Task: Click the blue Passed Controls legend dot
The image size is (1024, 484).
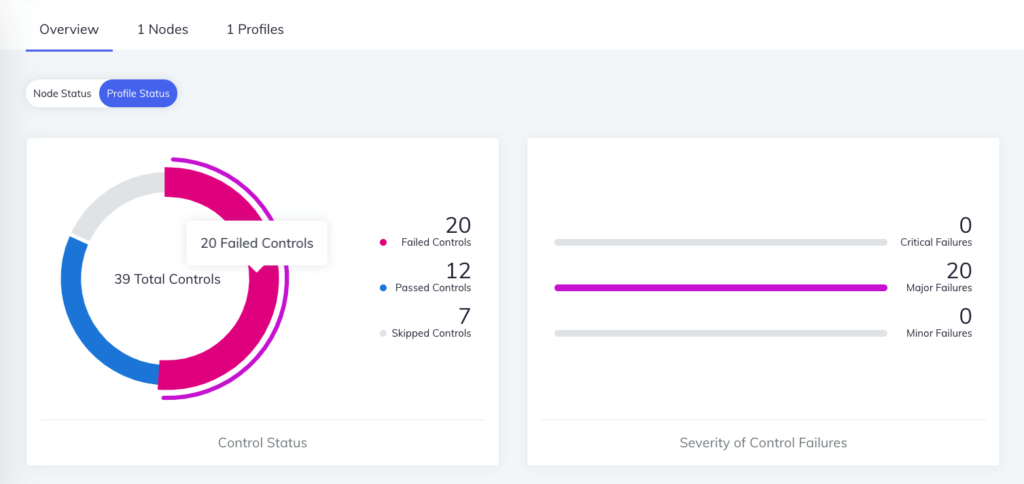Action: [383, 288]
